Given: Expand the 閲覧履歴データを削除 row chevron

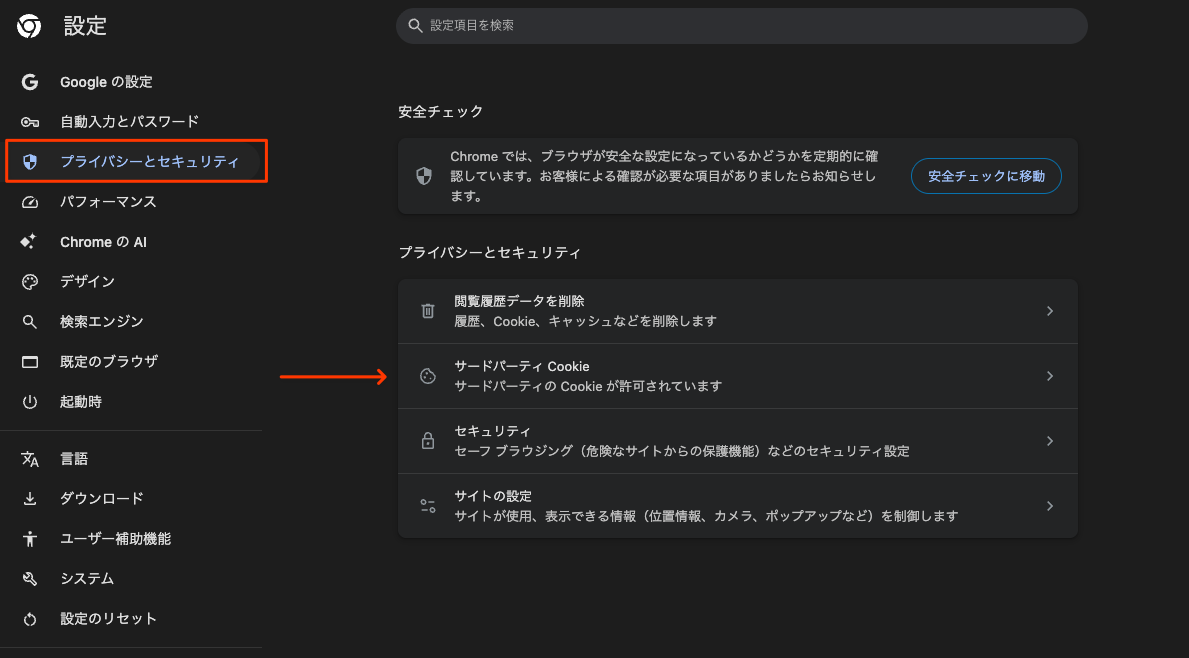Looking at the screenshot, I should 1049,311.
